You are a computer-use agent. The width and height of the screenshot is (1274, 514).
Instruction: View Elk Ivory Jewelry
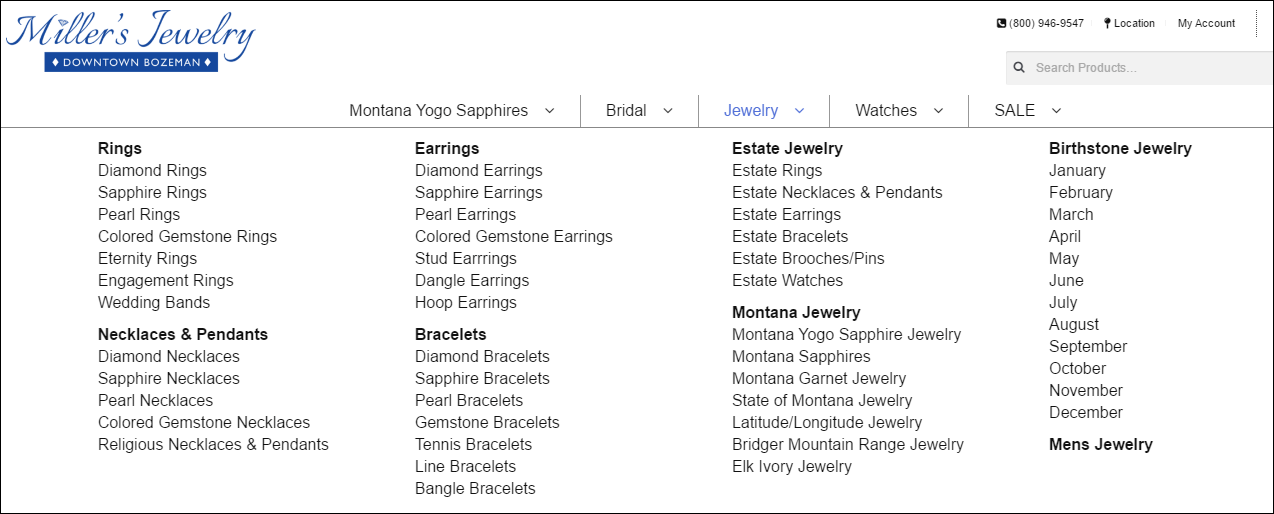click(792, 467)
